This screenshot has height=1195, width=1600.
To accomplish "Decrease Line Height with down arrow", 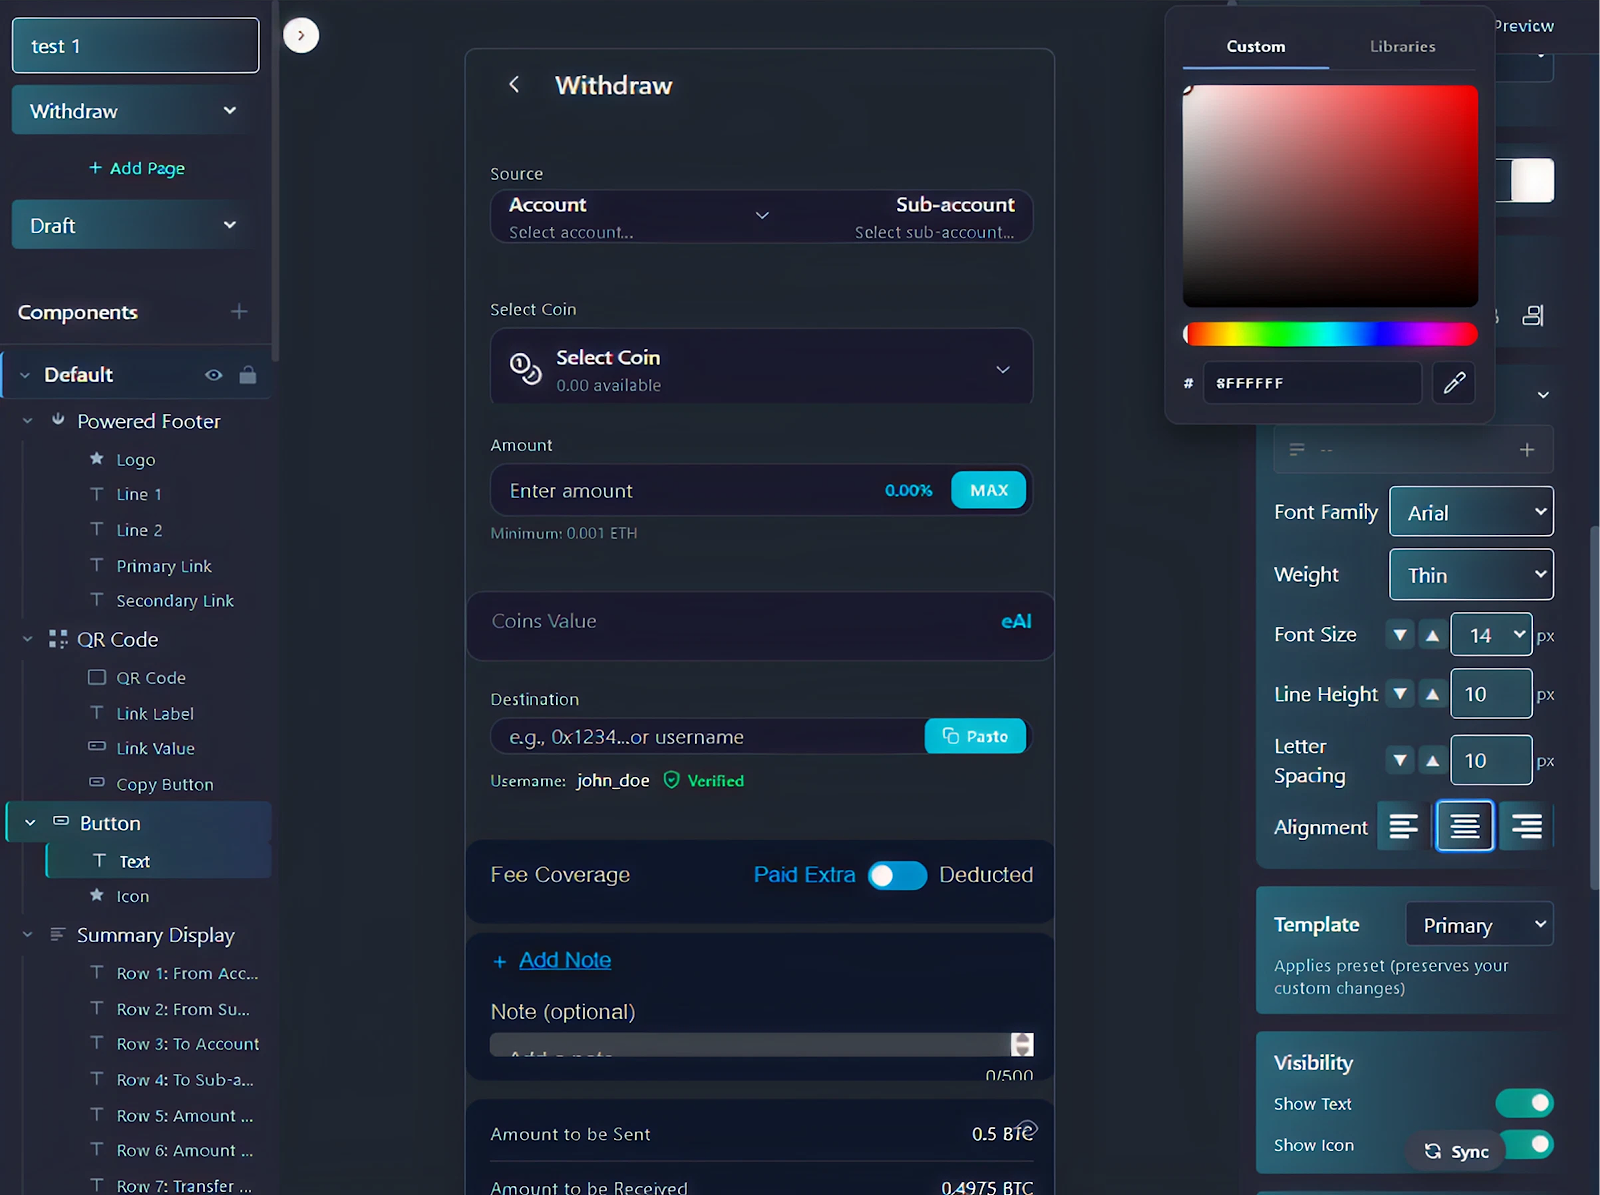I will click(1400, 694).
